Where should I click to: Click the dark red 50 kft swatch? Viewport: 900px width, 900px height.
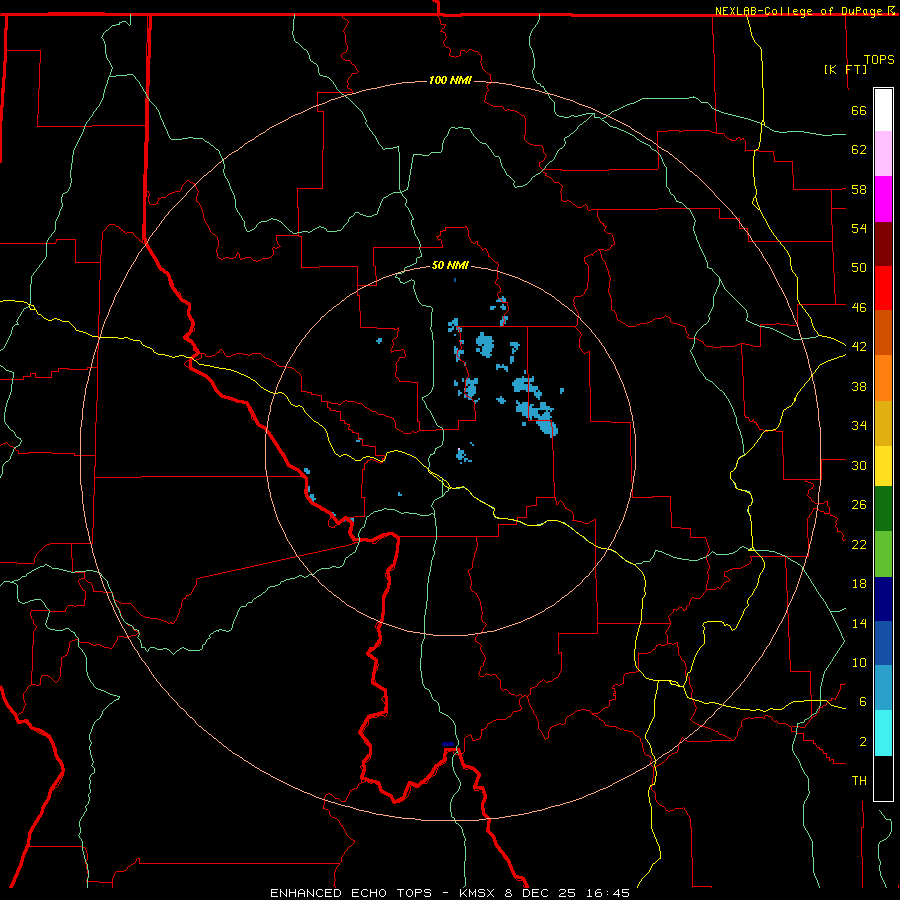tap(883, 244)
